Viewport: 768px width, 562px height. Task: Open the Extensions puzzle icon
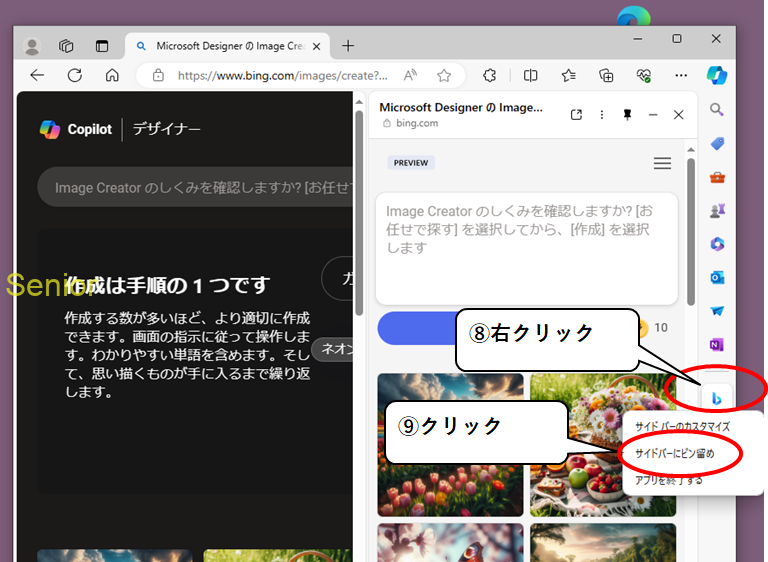489,75
